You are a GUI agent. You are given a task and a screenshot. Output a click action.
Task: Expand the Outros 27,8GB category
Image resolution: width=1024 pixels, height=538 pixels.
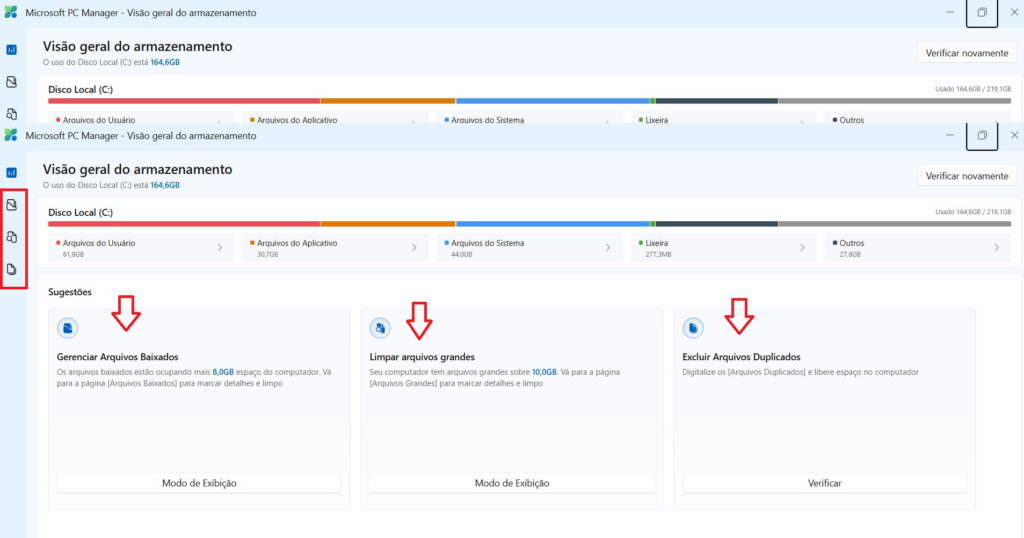(918, 248)
